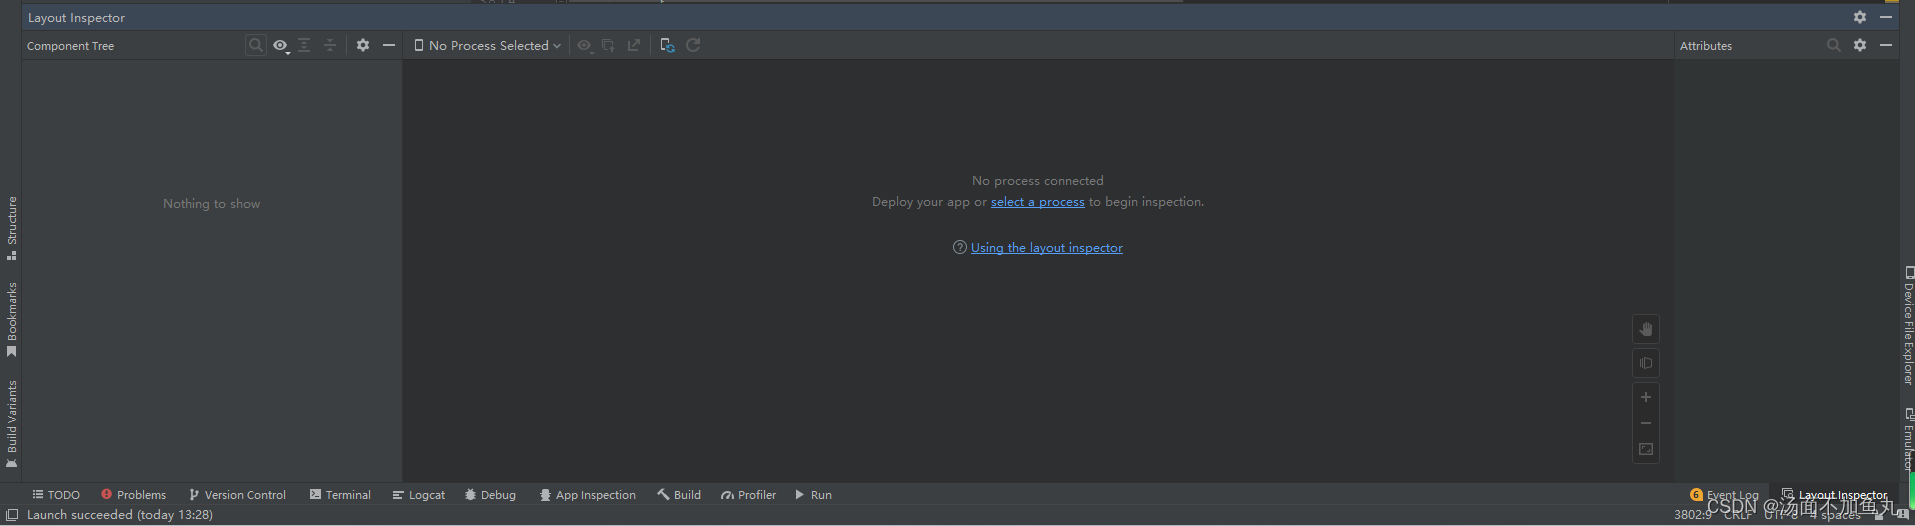This screenshot has width=1915, height=526.
Task: Open the No Process Selected dropdown
Action: 488,45
